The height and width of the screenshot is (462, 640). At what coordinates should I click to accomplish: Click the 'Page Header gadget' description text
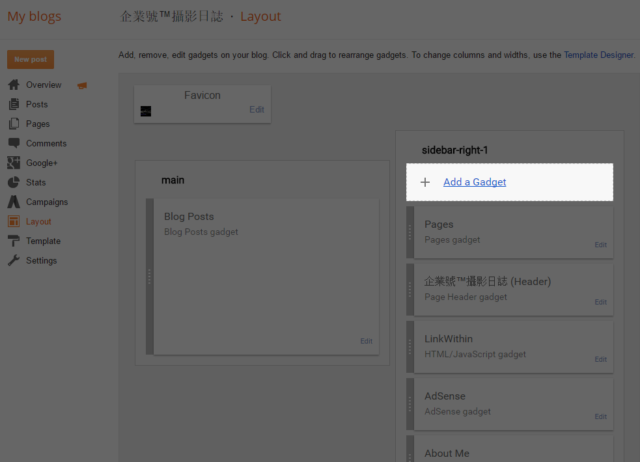pyautogui.click(x=465, y=297)
